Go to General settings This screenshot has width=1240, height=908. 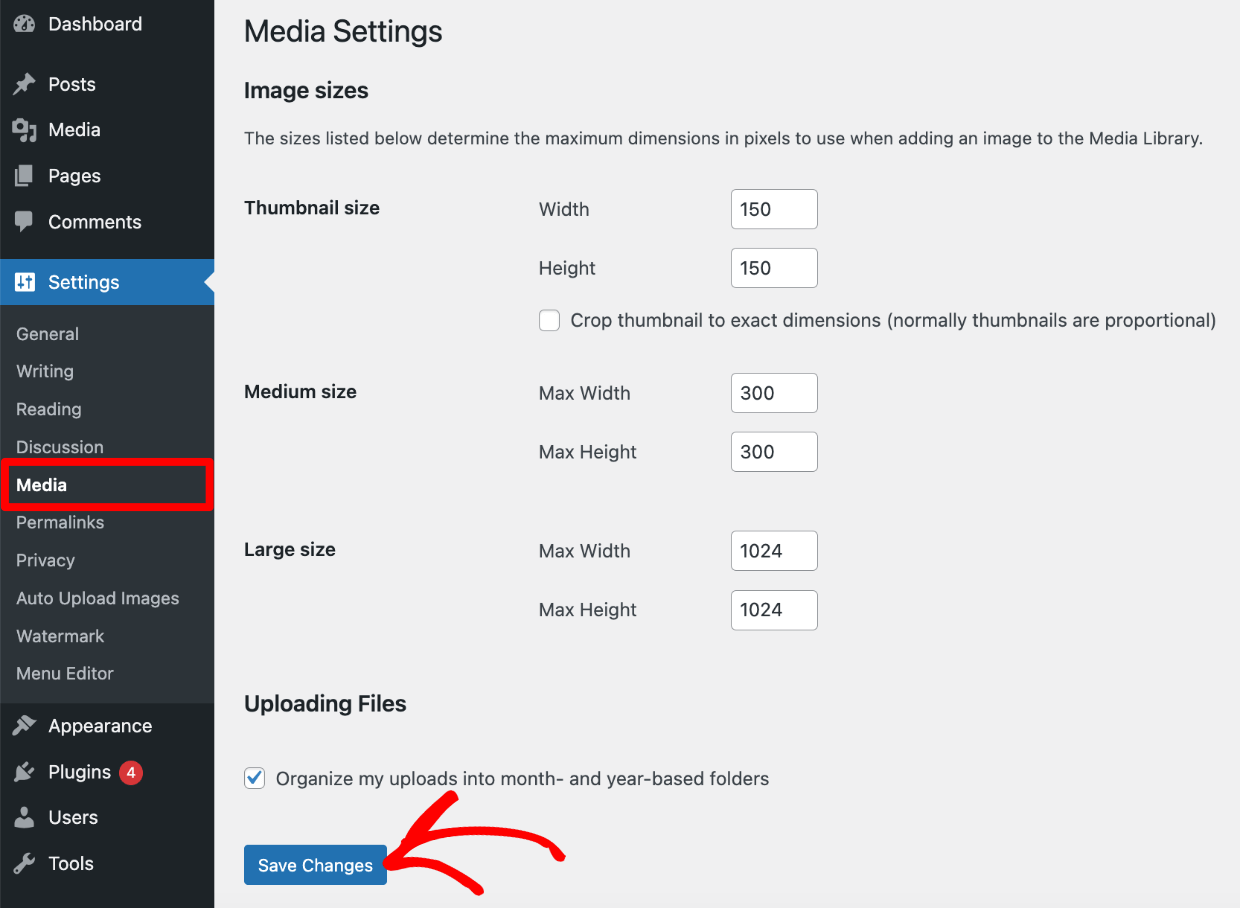point(47,333)
